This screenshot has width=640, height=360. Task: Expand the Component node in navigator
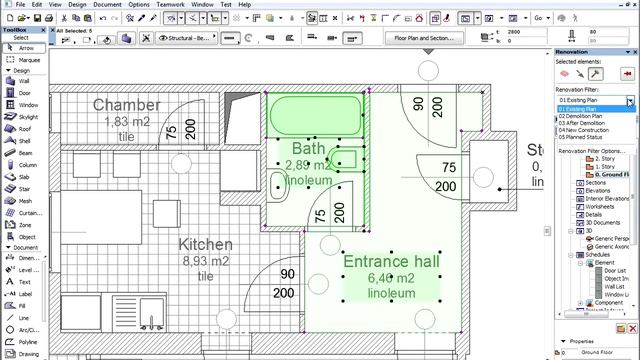pos(580,303)
